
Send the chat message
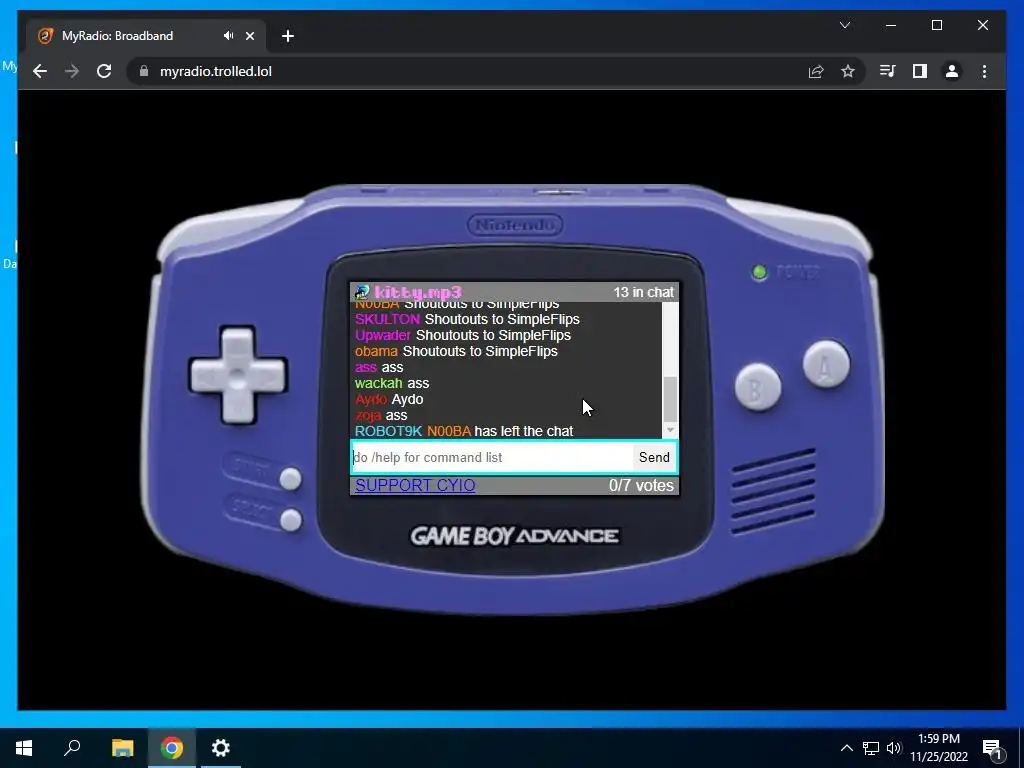click(x=654, y=457)
